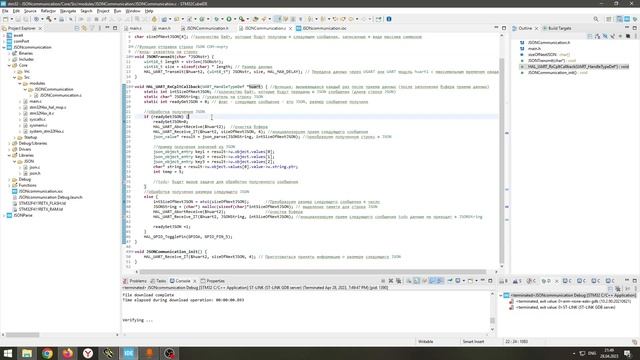Screen dimensions: 640x360
Task: Switch to STM32CubeIDE on the taskbar
Action: [129, 353]
